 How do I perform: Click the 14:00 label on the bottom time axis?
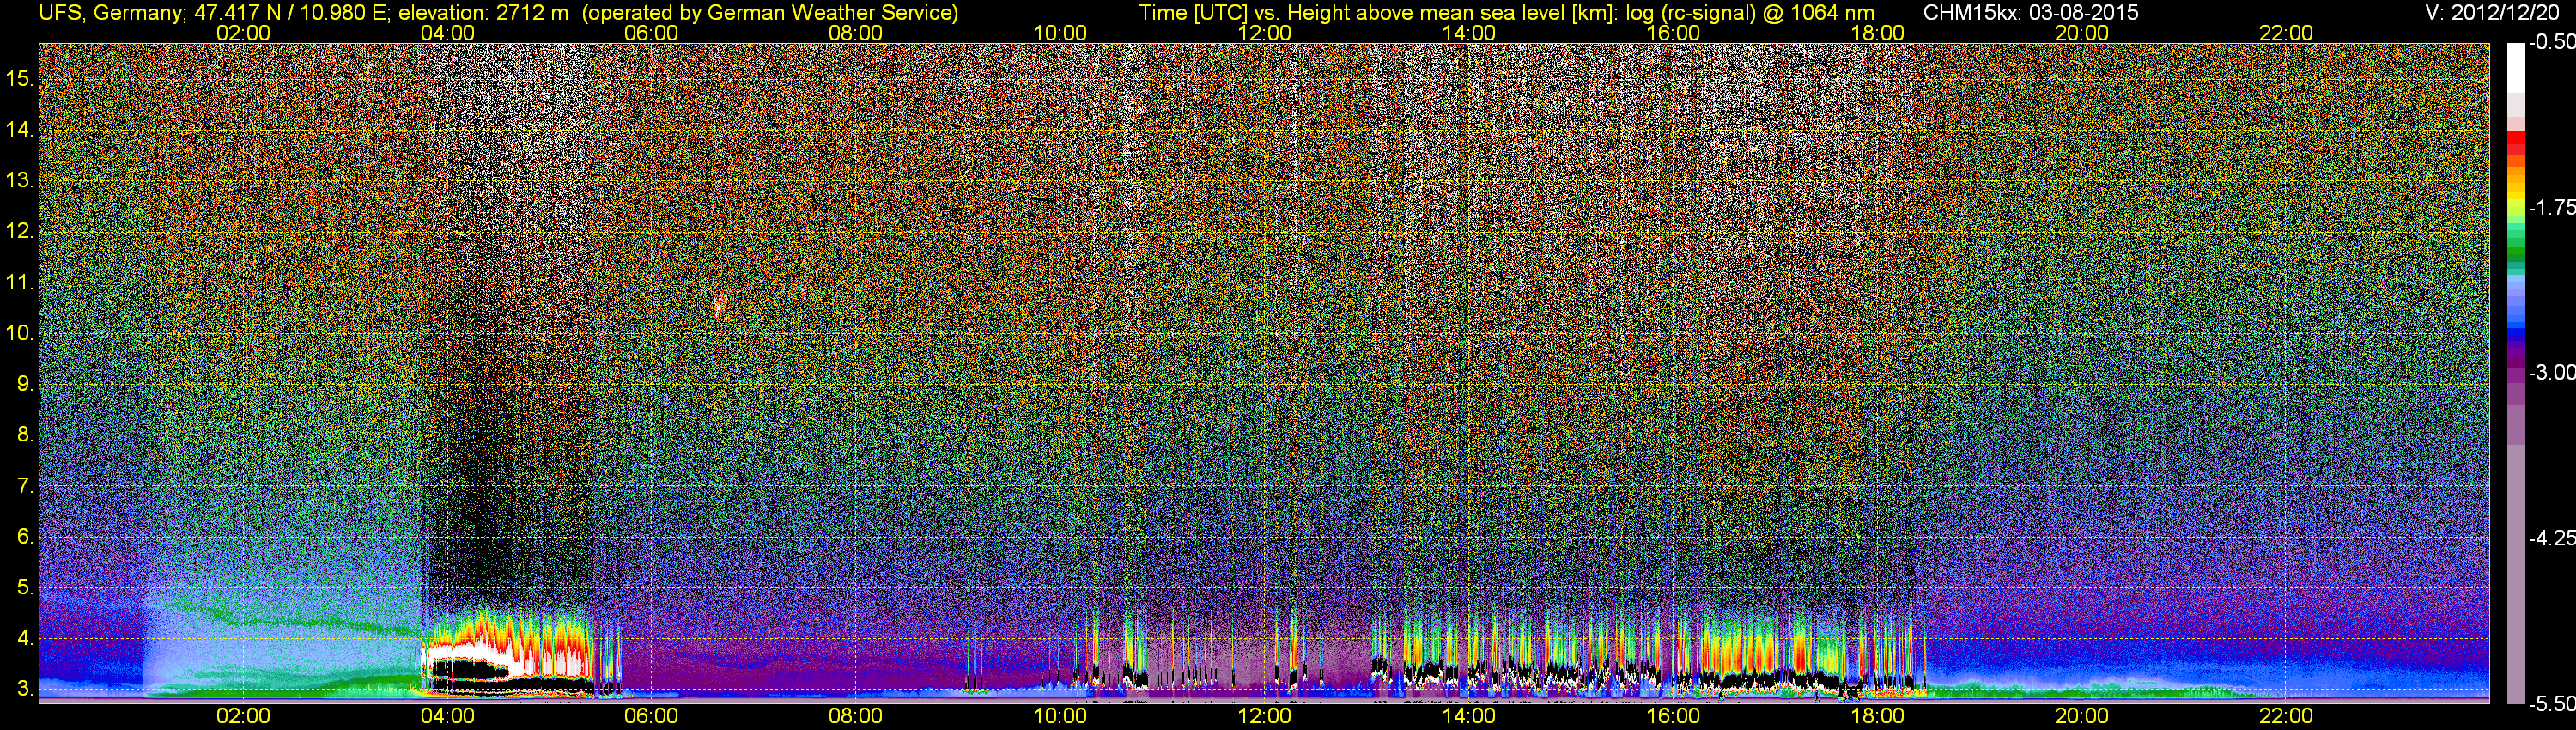point(1469,716)
